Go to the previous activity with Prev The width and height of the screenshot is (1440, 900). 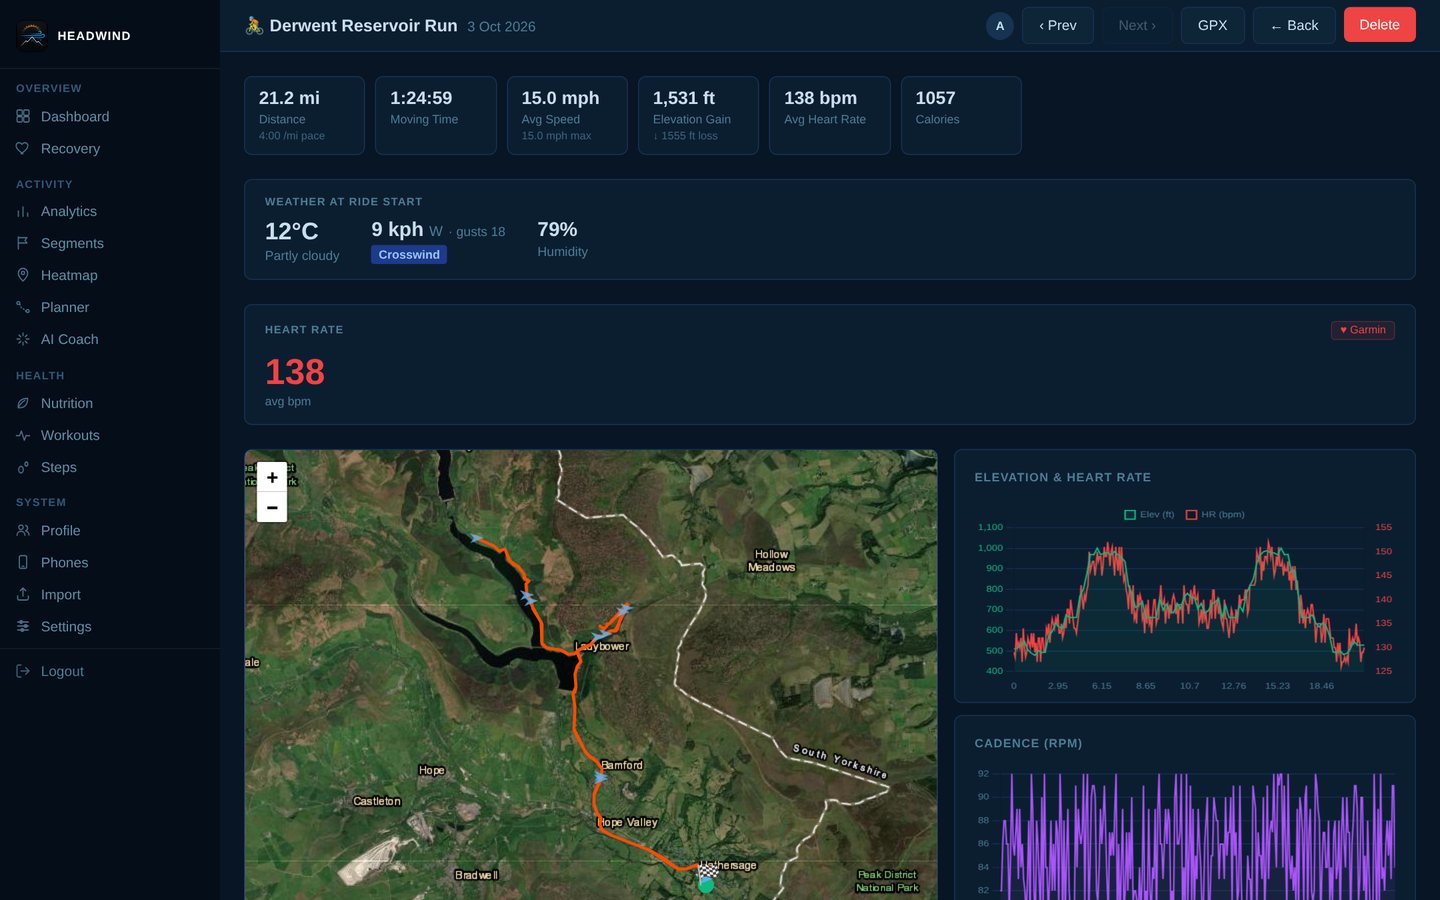click(1057, 26)
